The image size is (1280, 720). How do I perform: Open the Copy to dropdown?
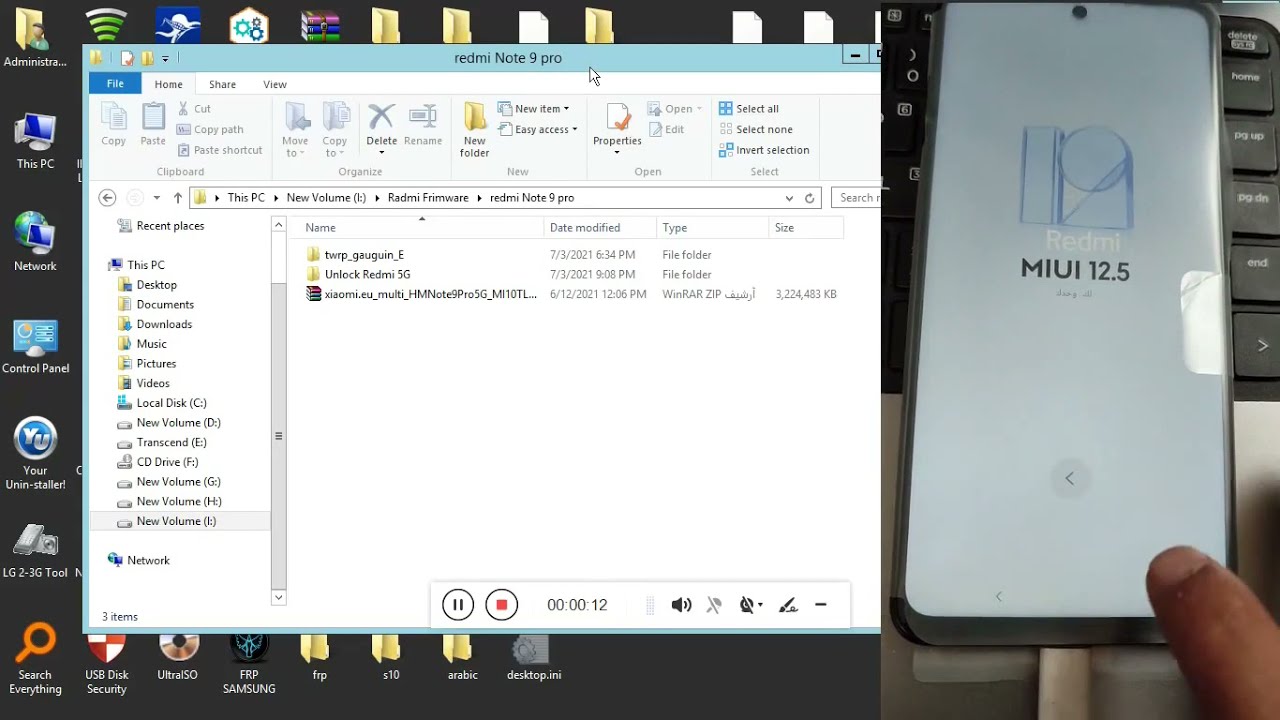[x=335, y=130]
